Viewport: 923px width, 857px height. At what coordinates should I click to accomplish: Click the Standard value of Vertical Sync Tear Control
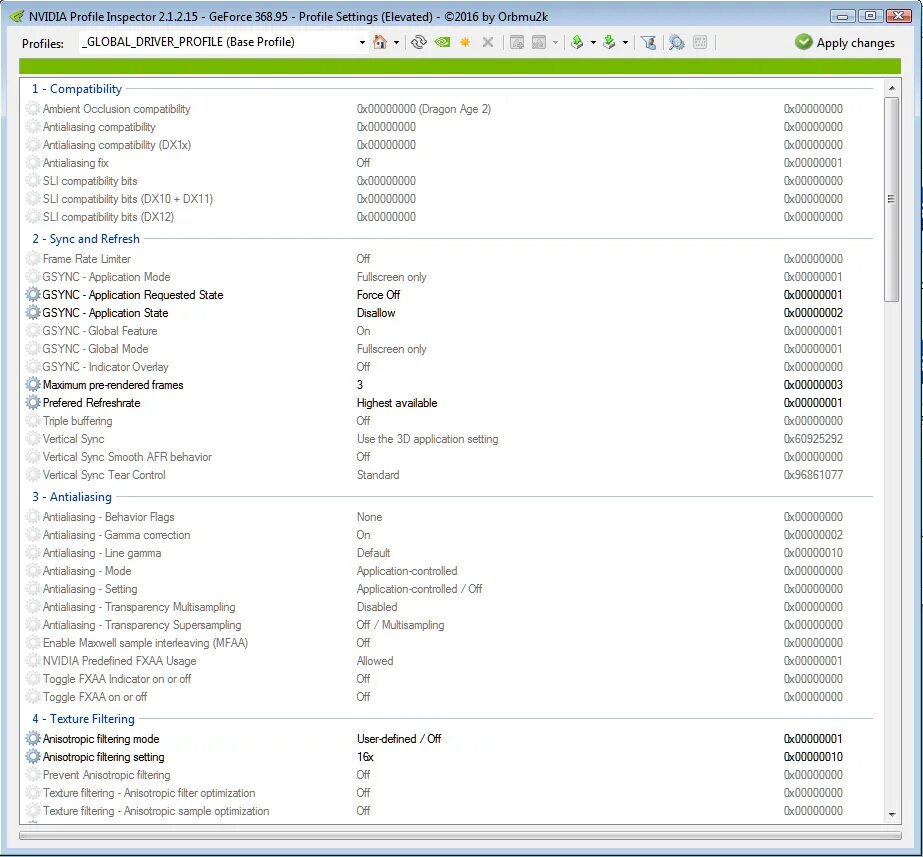[x=378, y=475]
